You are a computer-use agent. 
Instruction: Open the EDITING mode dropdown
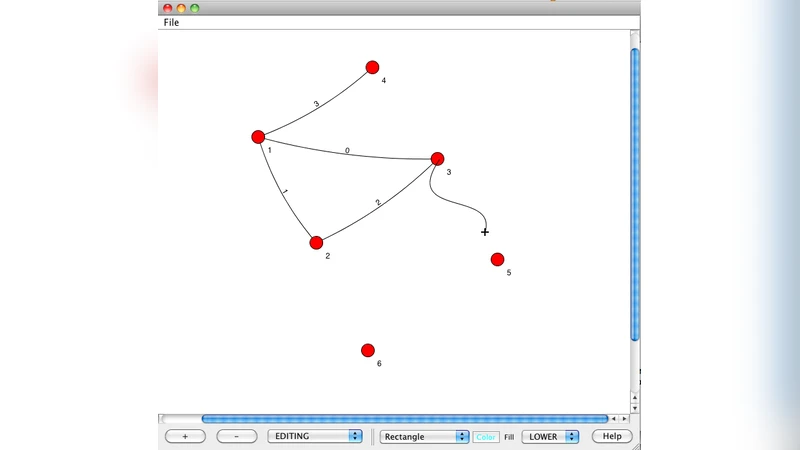point(315,437)
